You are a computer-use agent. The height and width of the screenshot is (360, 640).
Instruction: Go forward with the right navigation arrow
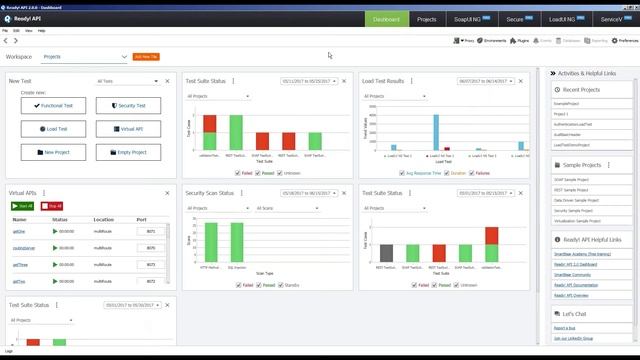pos(16,40)
